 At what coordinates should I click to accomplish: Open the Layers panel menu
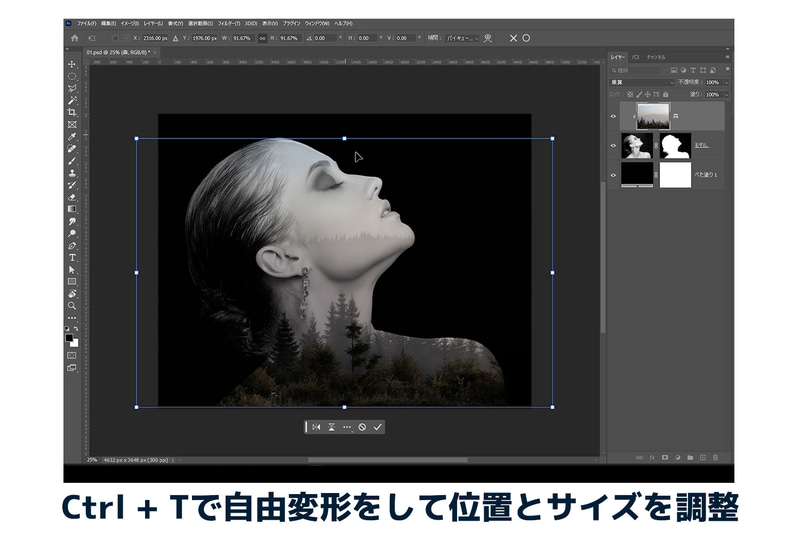coord(727,57)
